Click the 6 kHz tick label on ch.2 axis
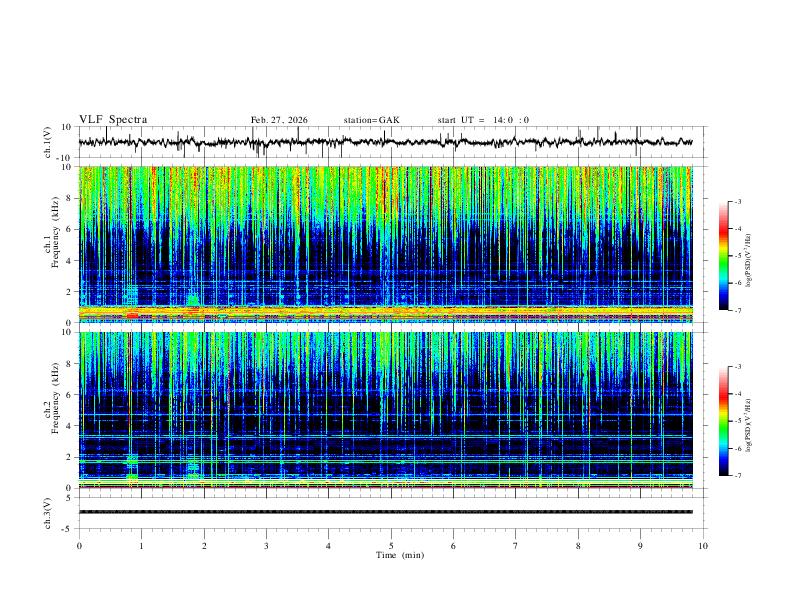 70,394
